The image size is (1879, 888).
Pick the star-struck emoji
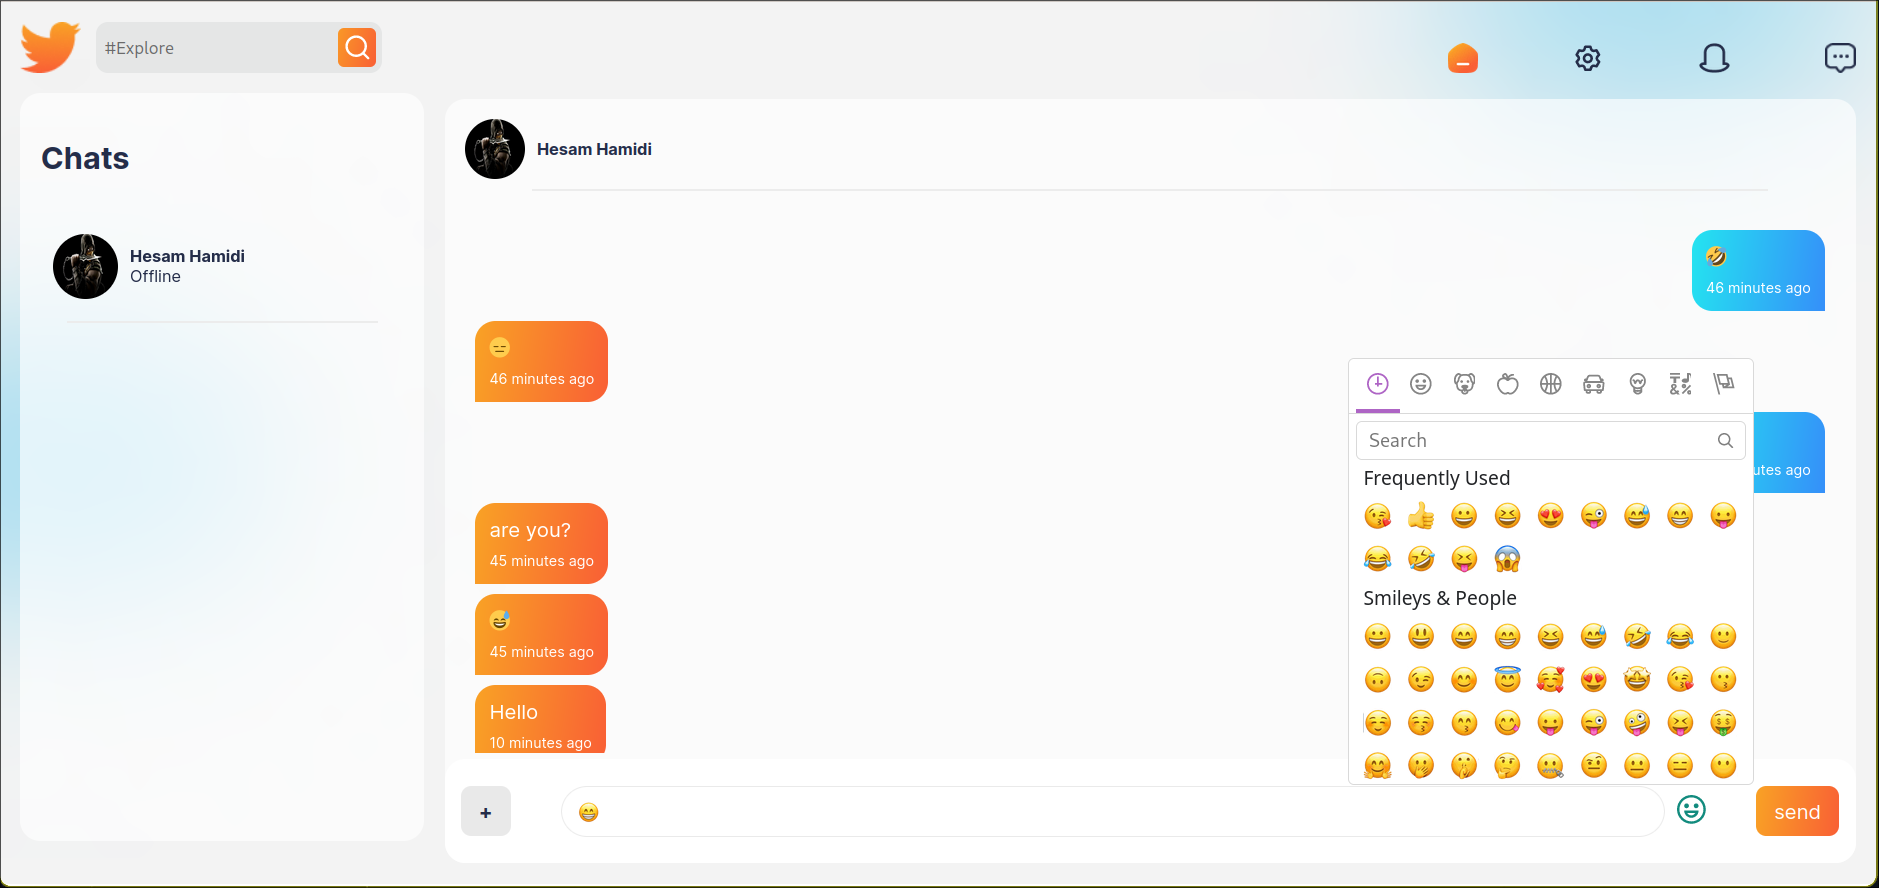[x=1637, y=680]
